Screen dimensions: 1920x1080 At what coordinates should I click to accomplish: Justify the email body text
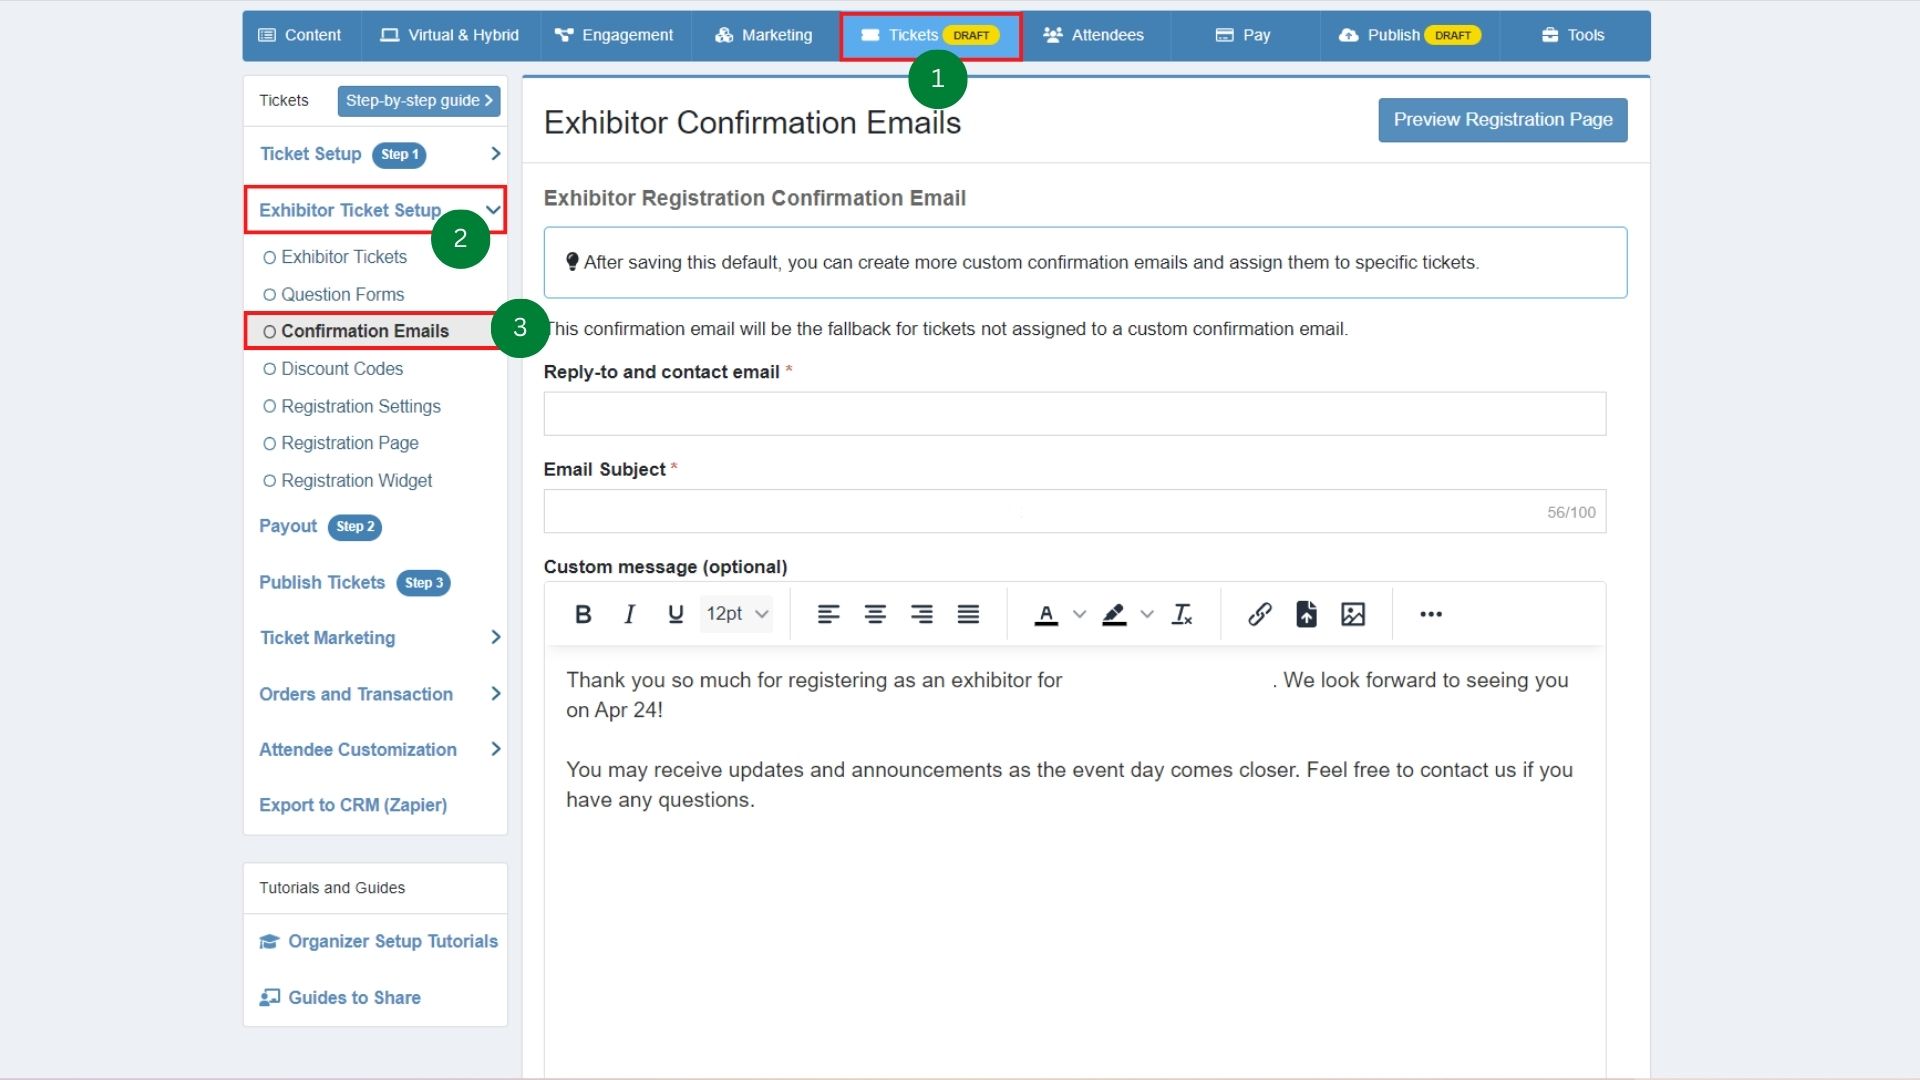(968, 614)
